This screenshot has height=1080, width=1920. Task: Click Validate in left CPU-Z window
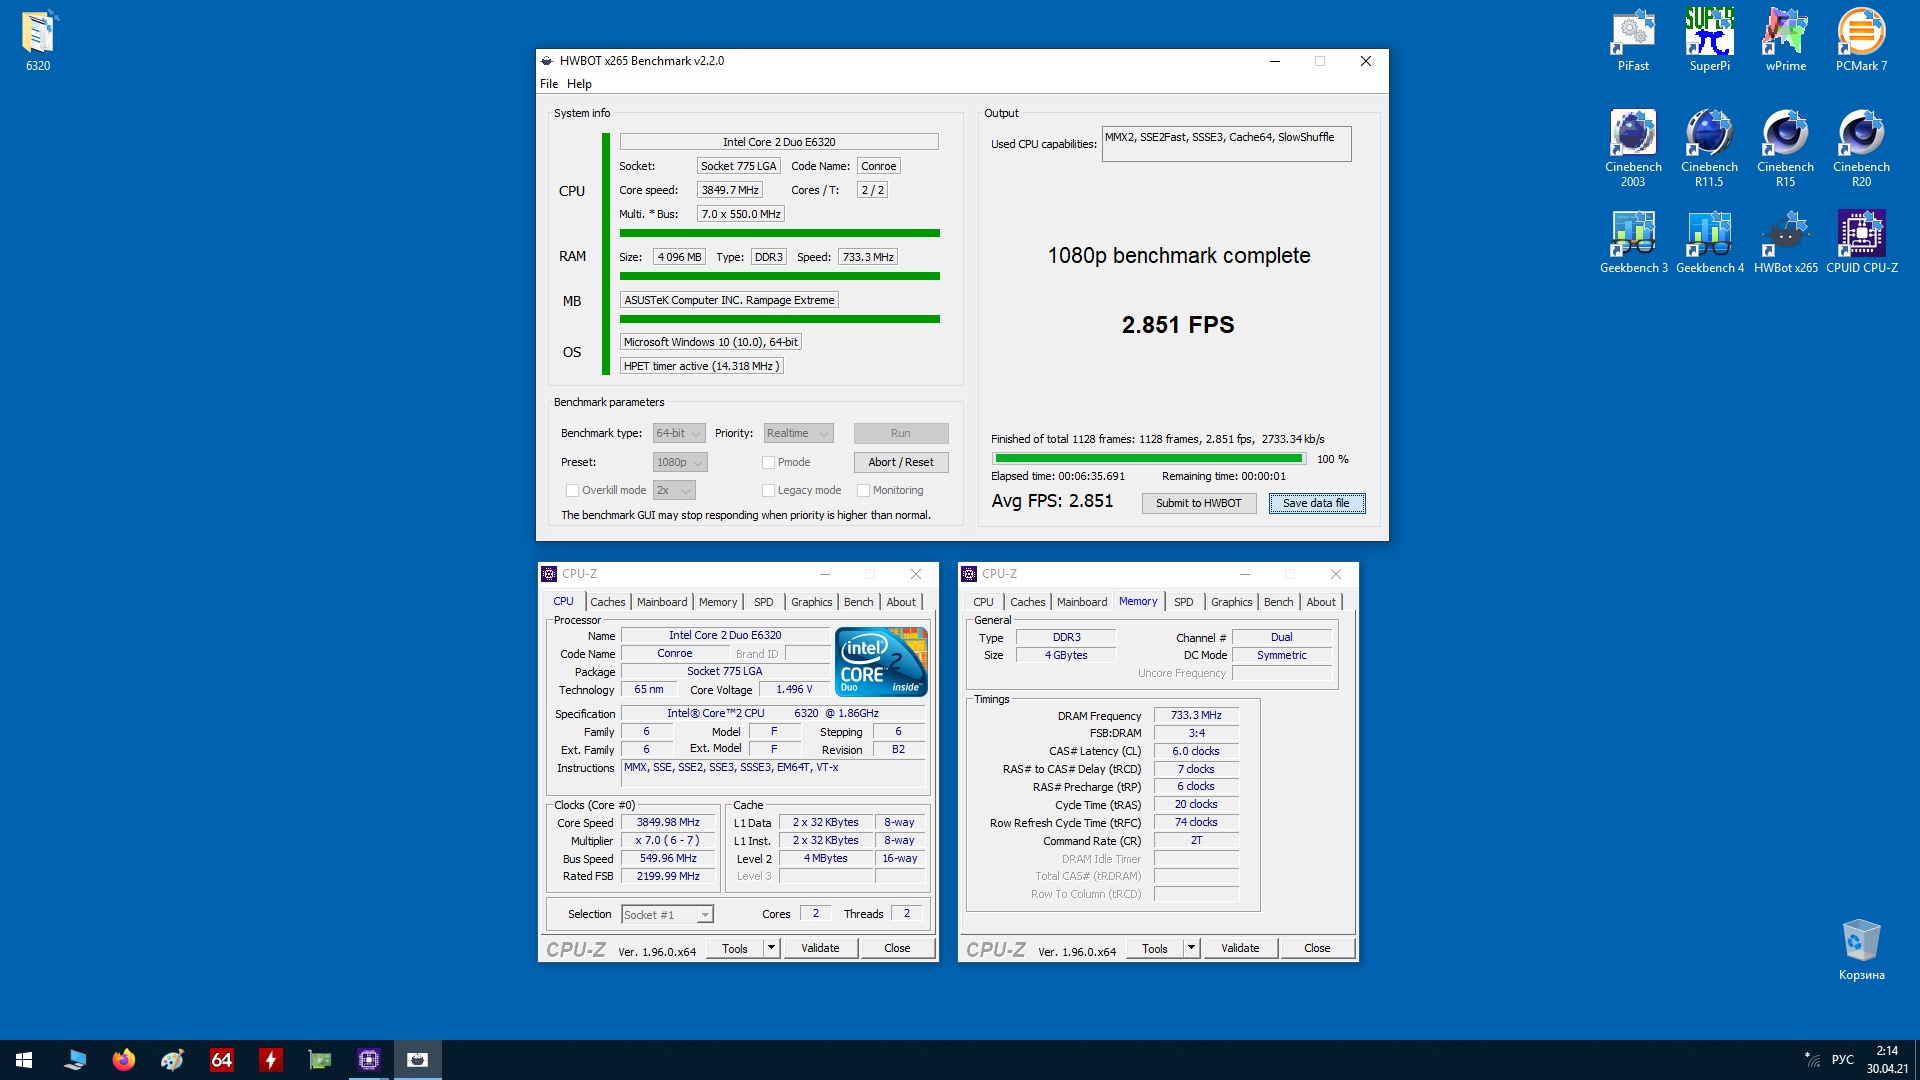point(820,948)
